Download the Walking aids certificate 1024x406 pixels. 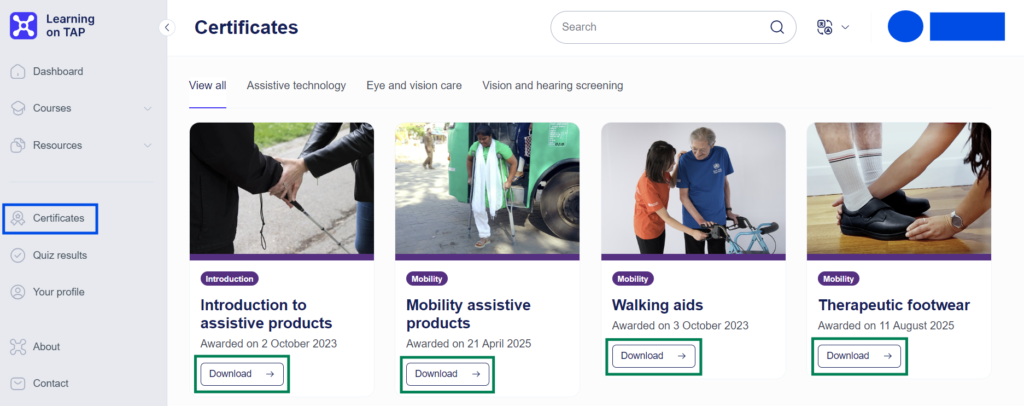pos(653,356)
